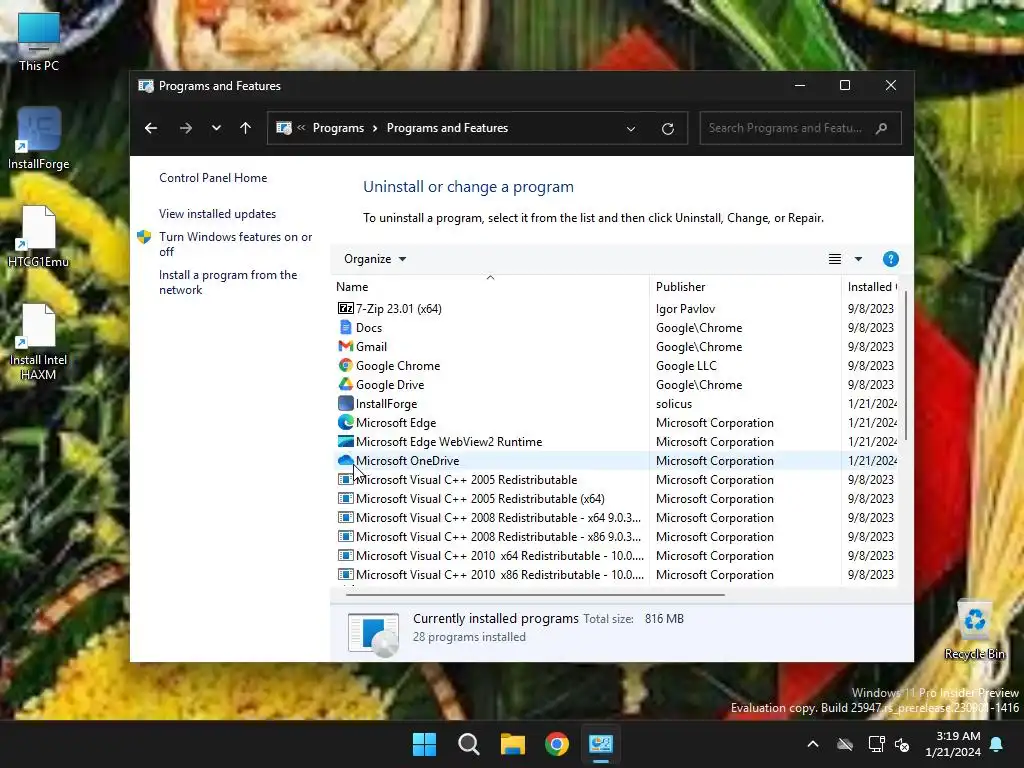Screen dimensions: 1024x768
Task: Click the Forward navigation arrow
Action: pos(185,128)
